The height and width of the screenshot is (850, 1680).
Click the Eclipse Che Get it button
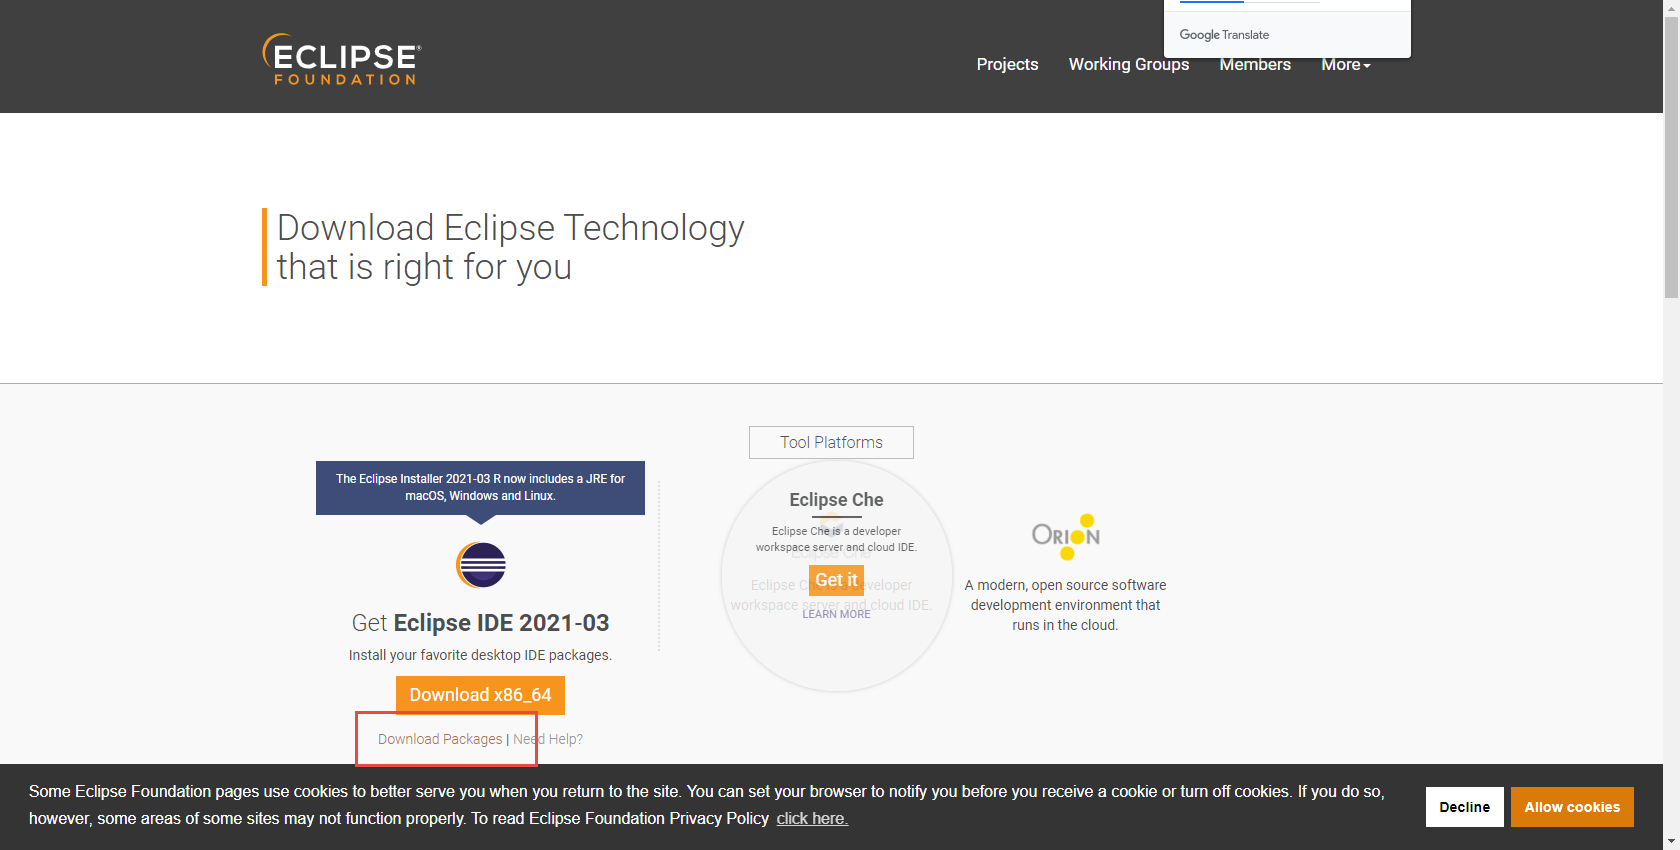point(836,580)
